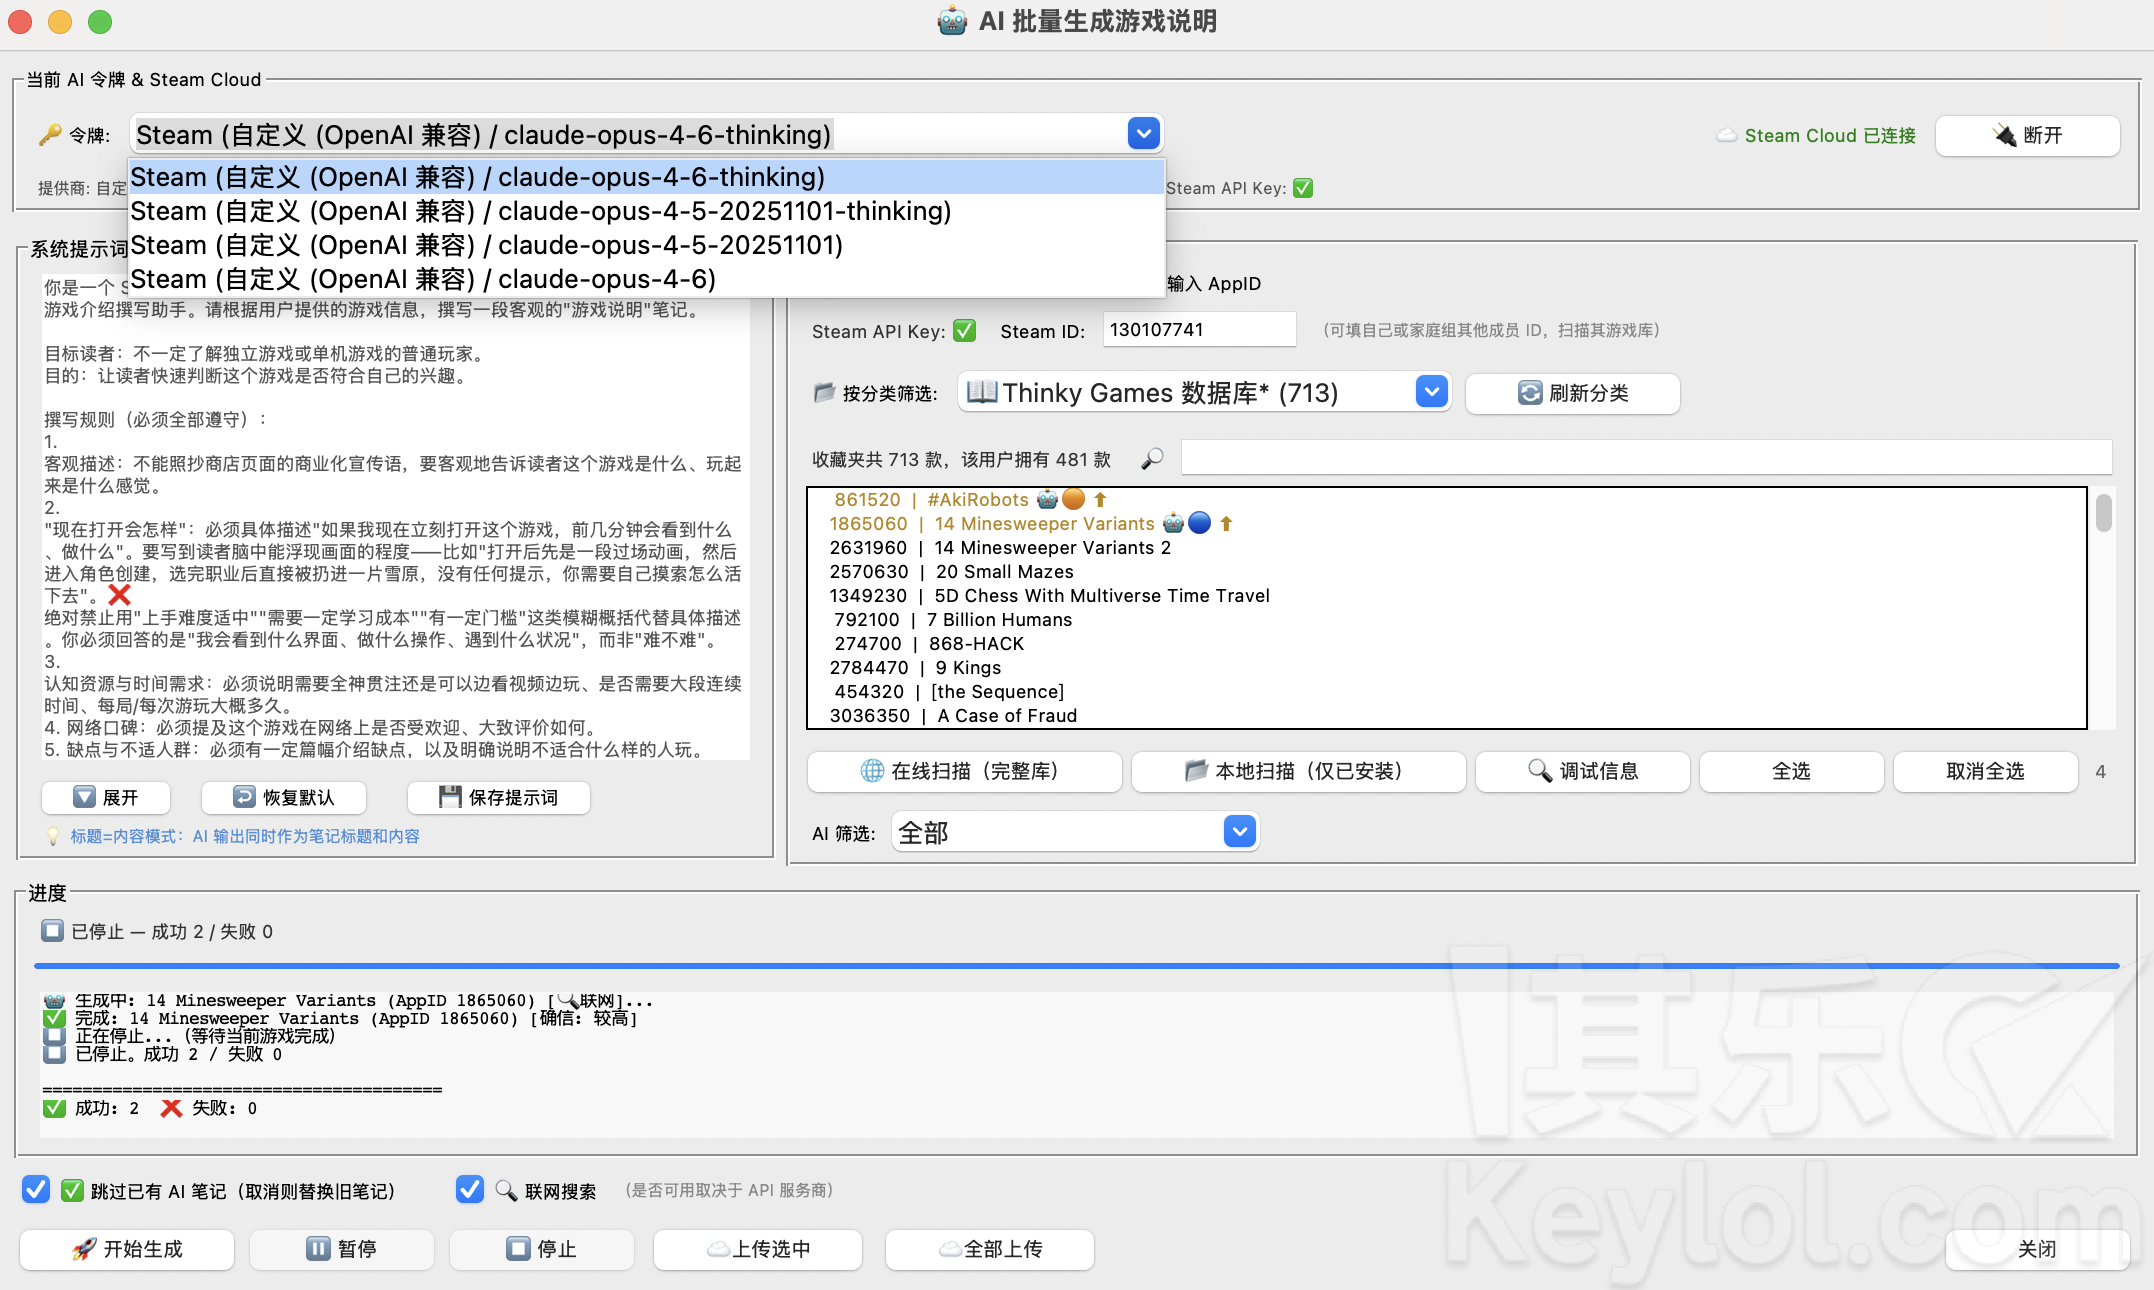Image resolution: width=2154 pixels, height=1290 pixels.
Task: Toggle 跳过已有 AI 笔记 checkbox
Action: coord(36,1190)
